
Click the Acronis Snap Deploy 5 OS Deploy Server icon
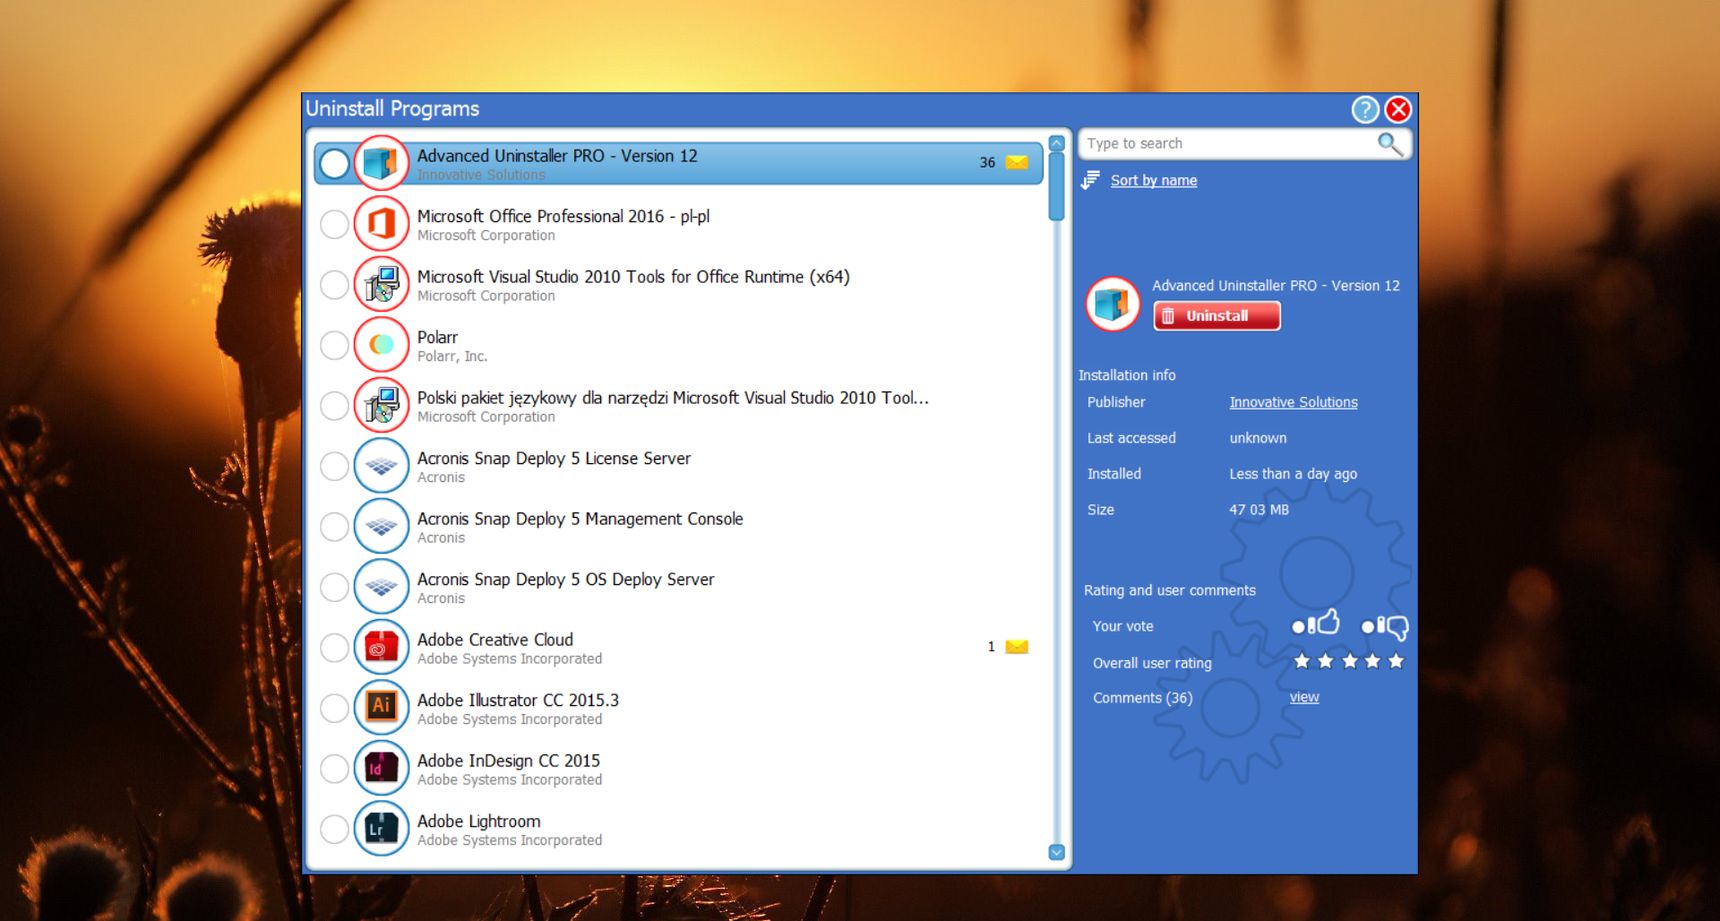[381, 587]
